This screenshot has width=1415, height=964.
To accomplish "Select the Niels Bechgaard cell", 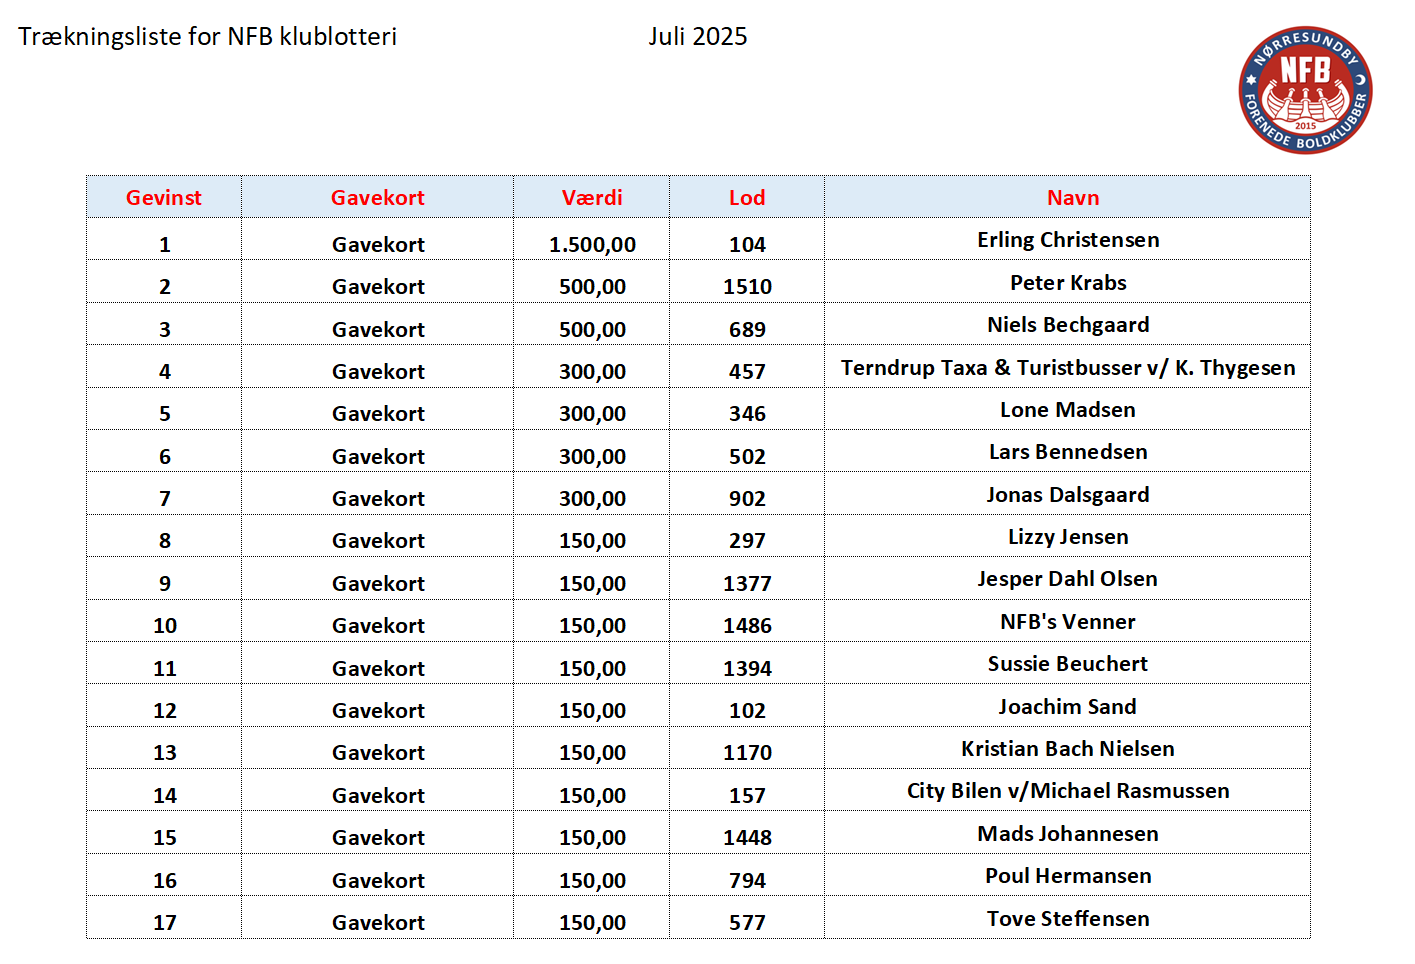I will coord(1068,325).
